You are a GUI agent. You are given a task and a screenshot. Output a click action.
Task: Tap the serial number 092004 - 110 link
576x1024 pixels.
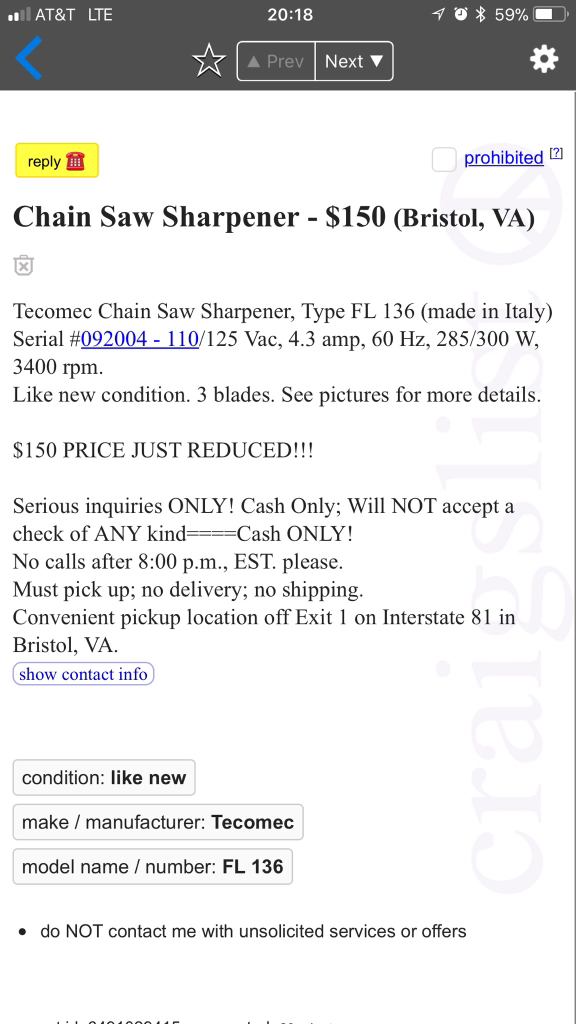[140, 340]
